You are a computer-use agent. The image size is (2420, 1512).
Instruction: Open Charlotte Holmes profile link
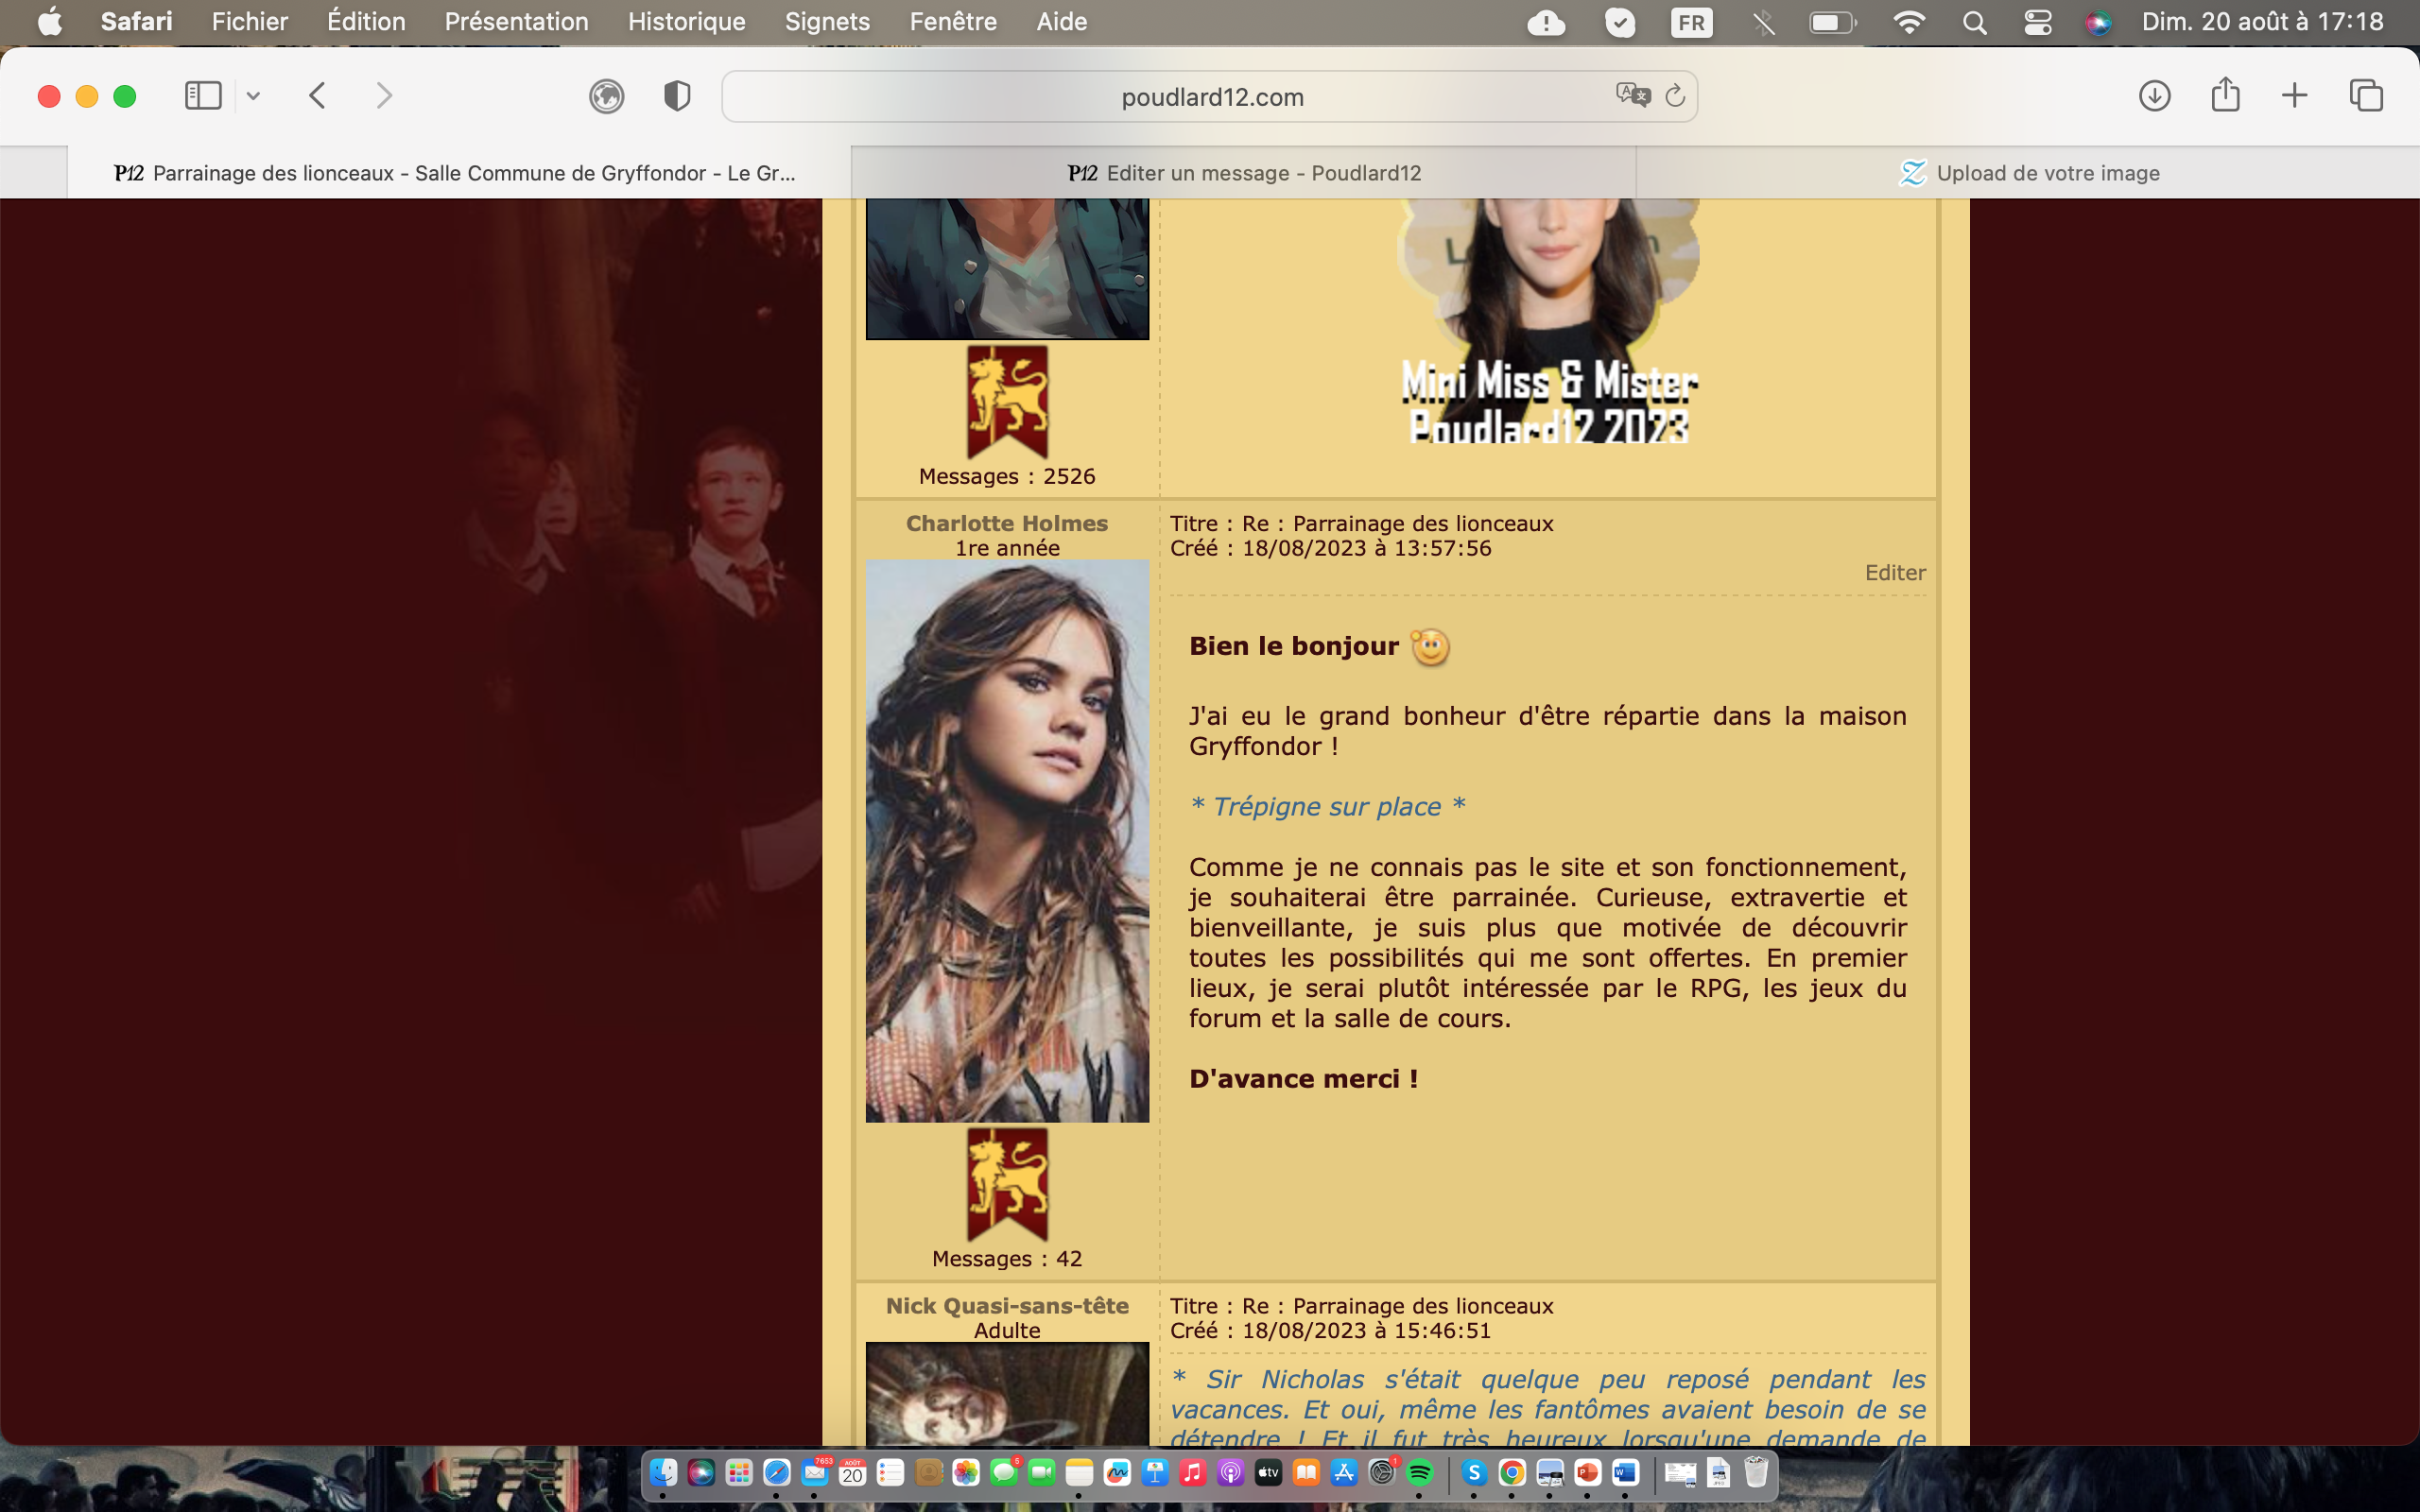pos(1006,523)
